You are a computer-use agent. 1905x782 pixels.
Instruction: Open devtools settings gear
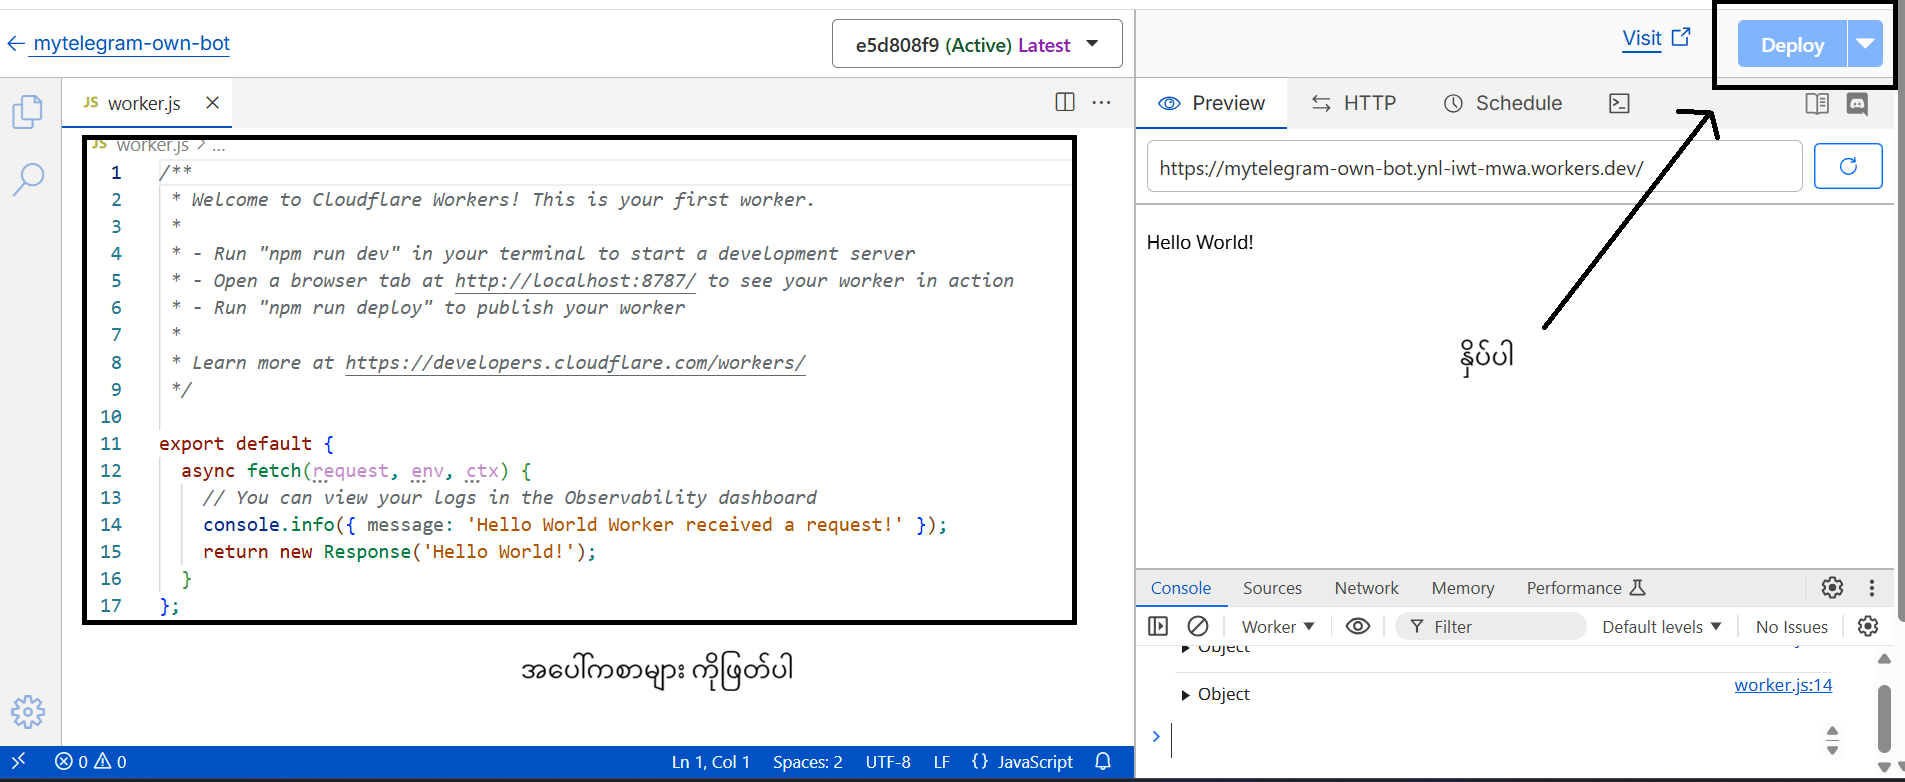(1832, 588)
